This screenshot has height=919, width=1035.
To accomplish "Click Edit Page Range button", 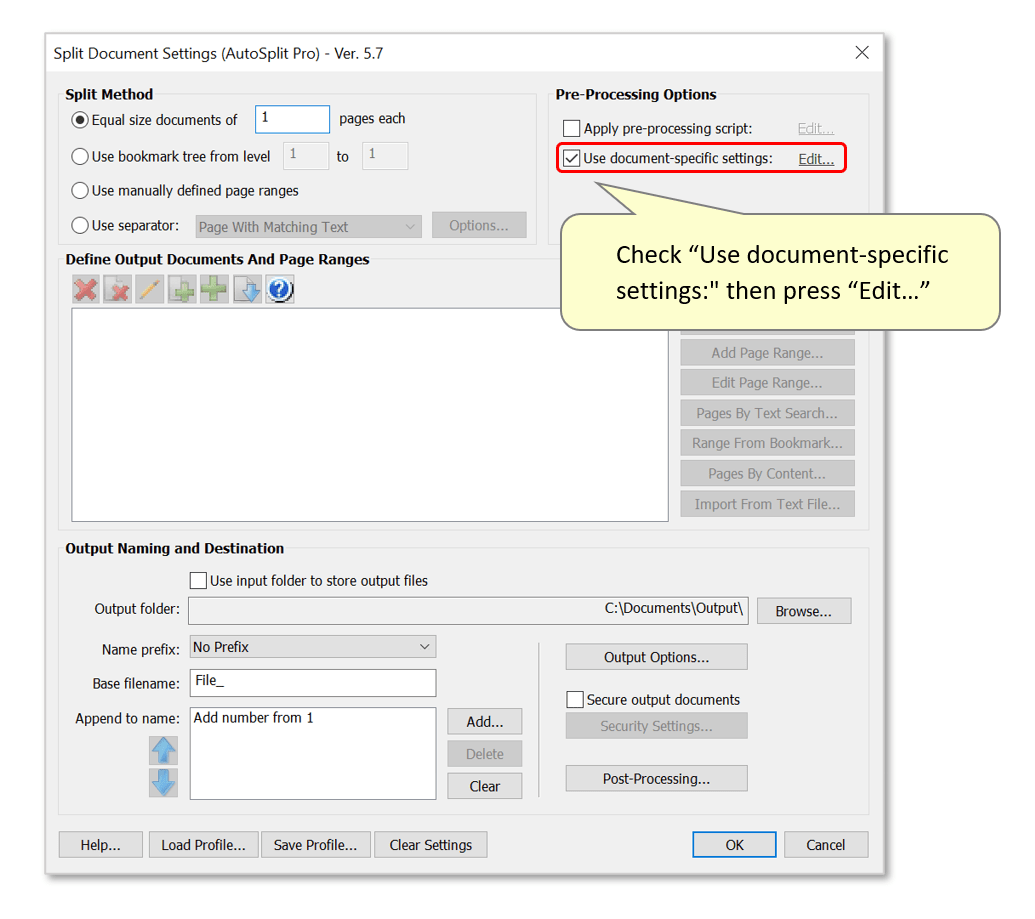I will coord(768,383).
